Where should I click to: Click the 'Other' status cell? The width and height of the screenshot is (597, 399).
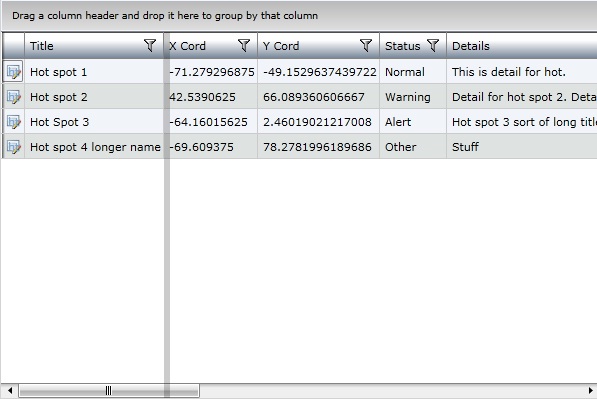(x=413, y=147)
